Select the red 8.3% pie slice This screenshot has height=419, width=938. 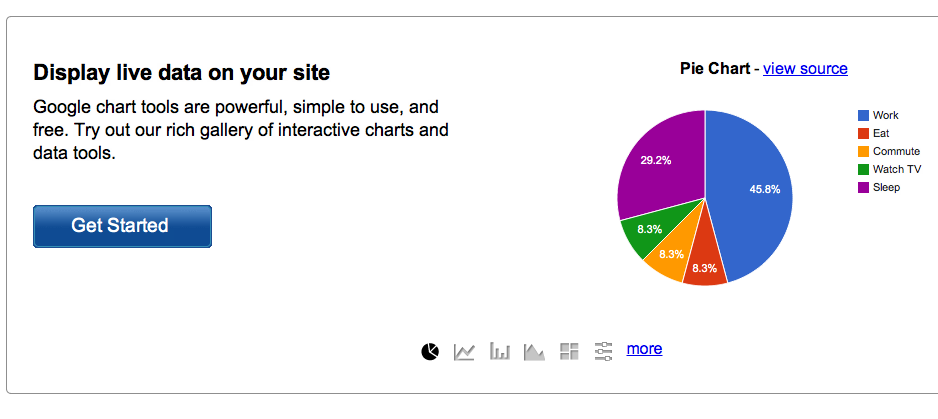tap(705, 268)
